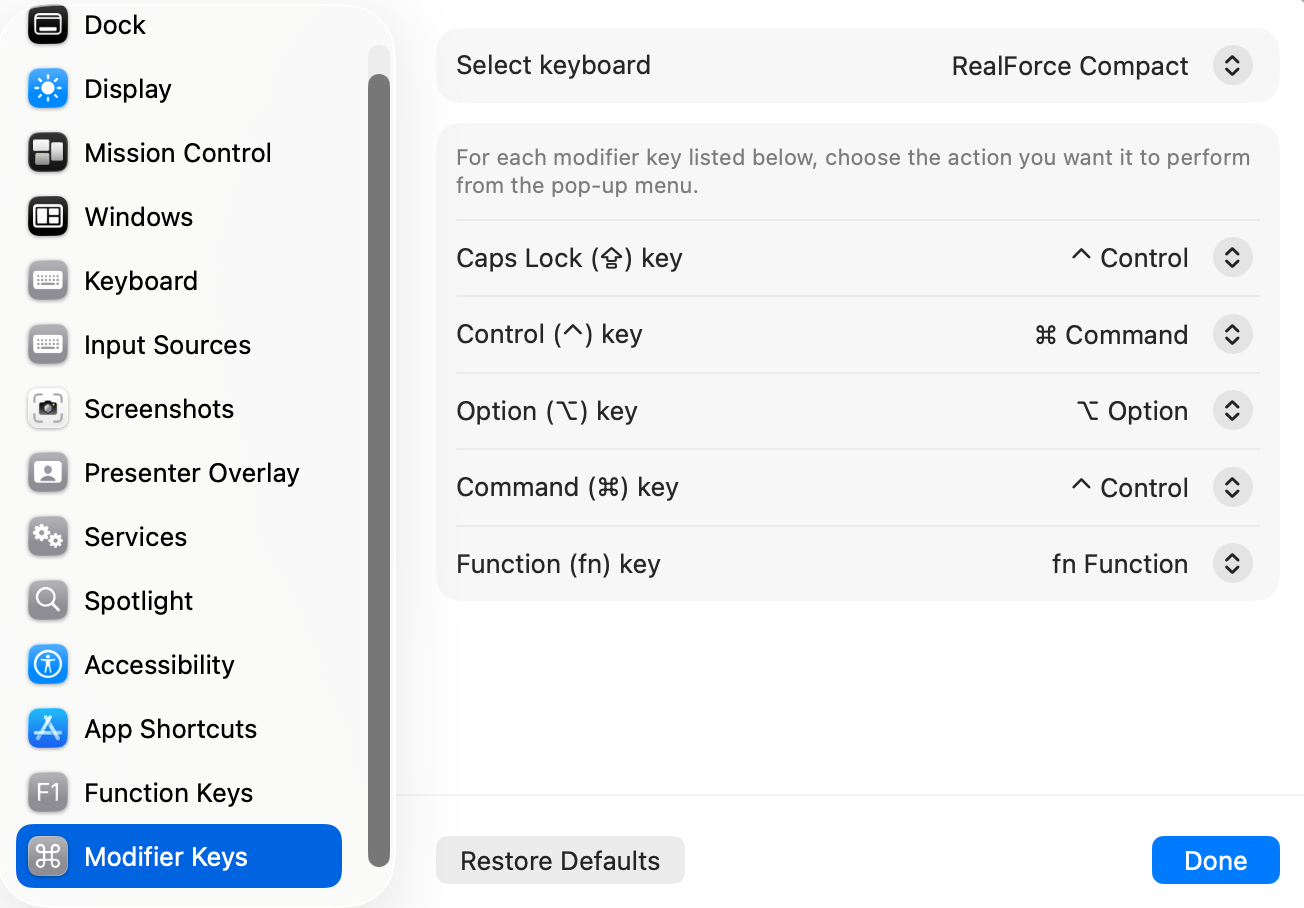This screenshot has width=1304, height=908.
Task: Select the Screenshots camera icon
Action: [48, 409]
